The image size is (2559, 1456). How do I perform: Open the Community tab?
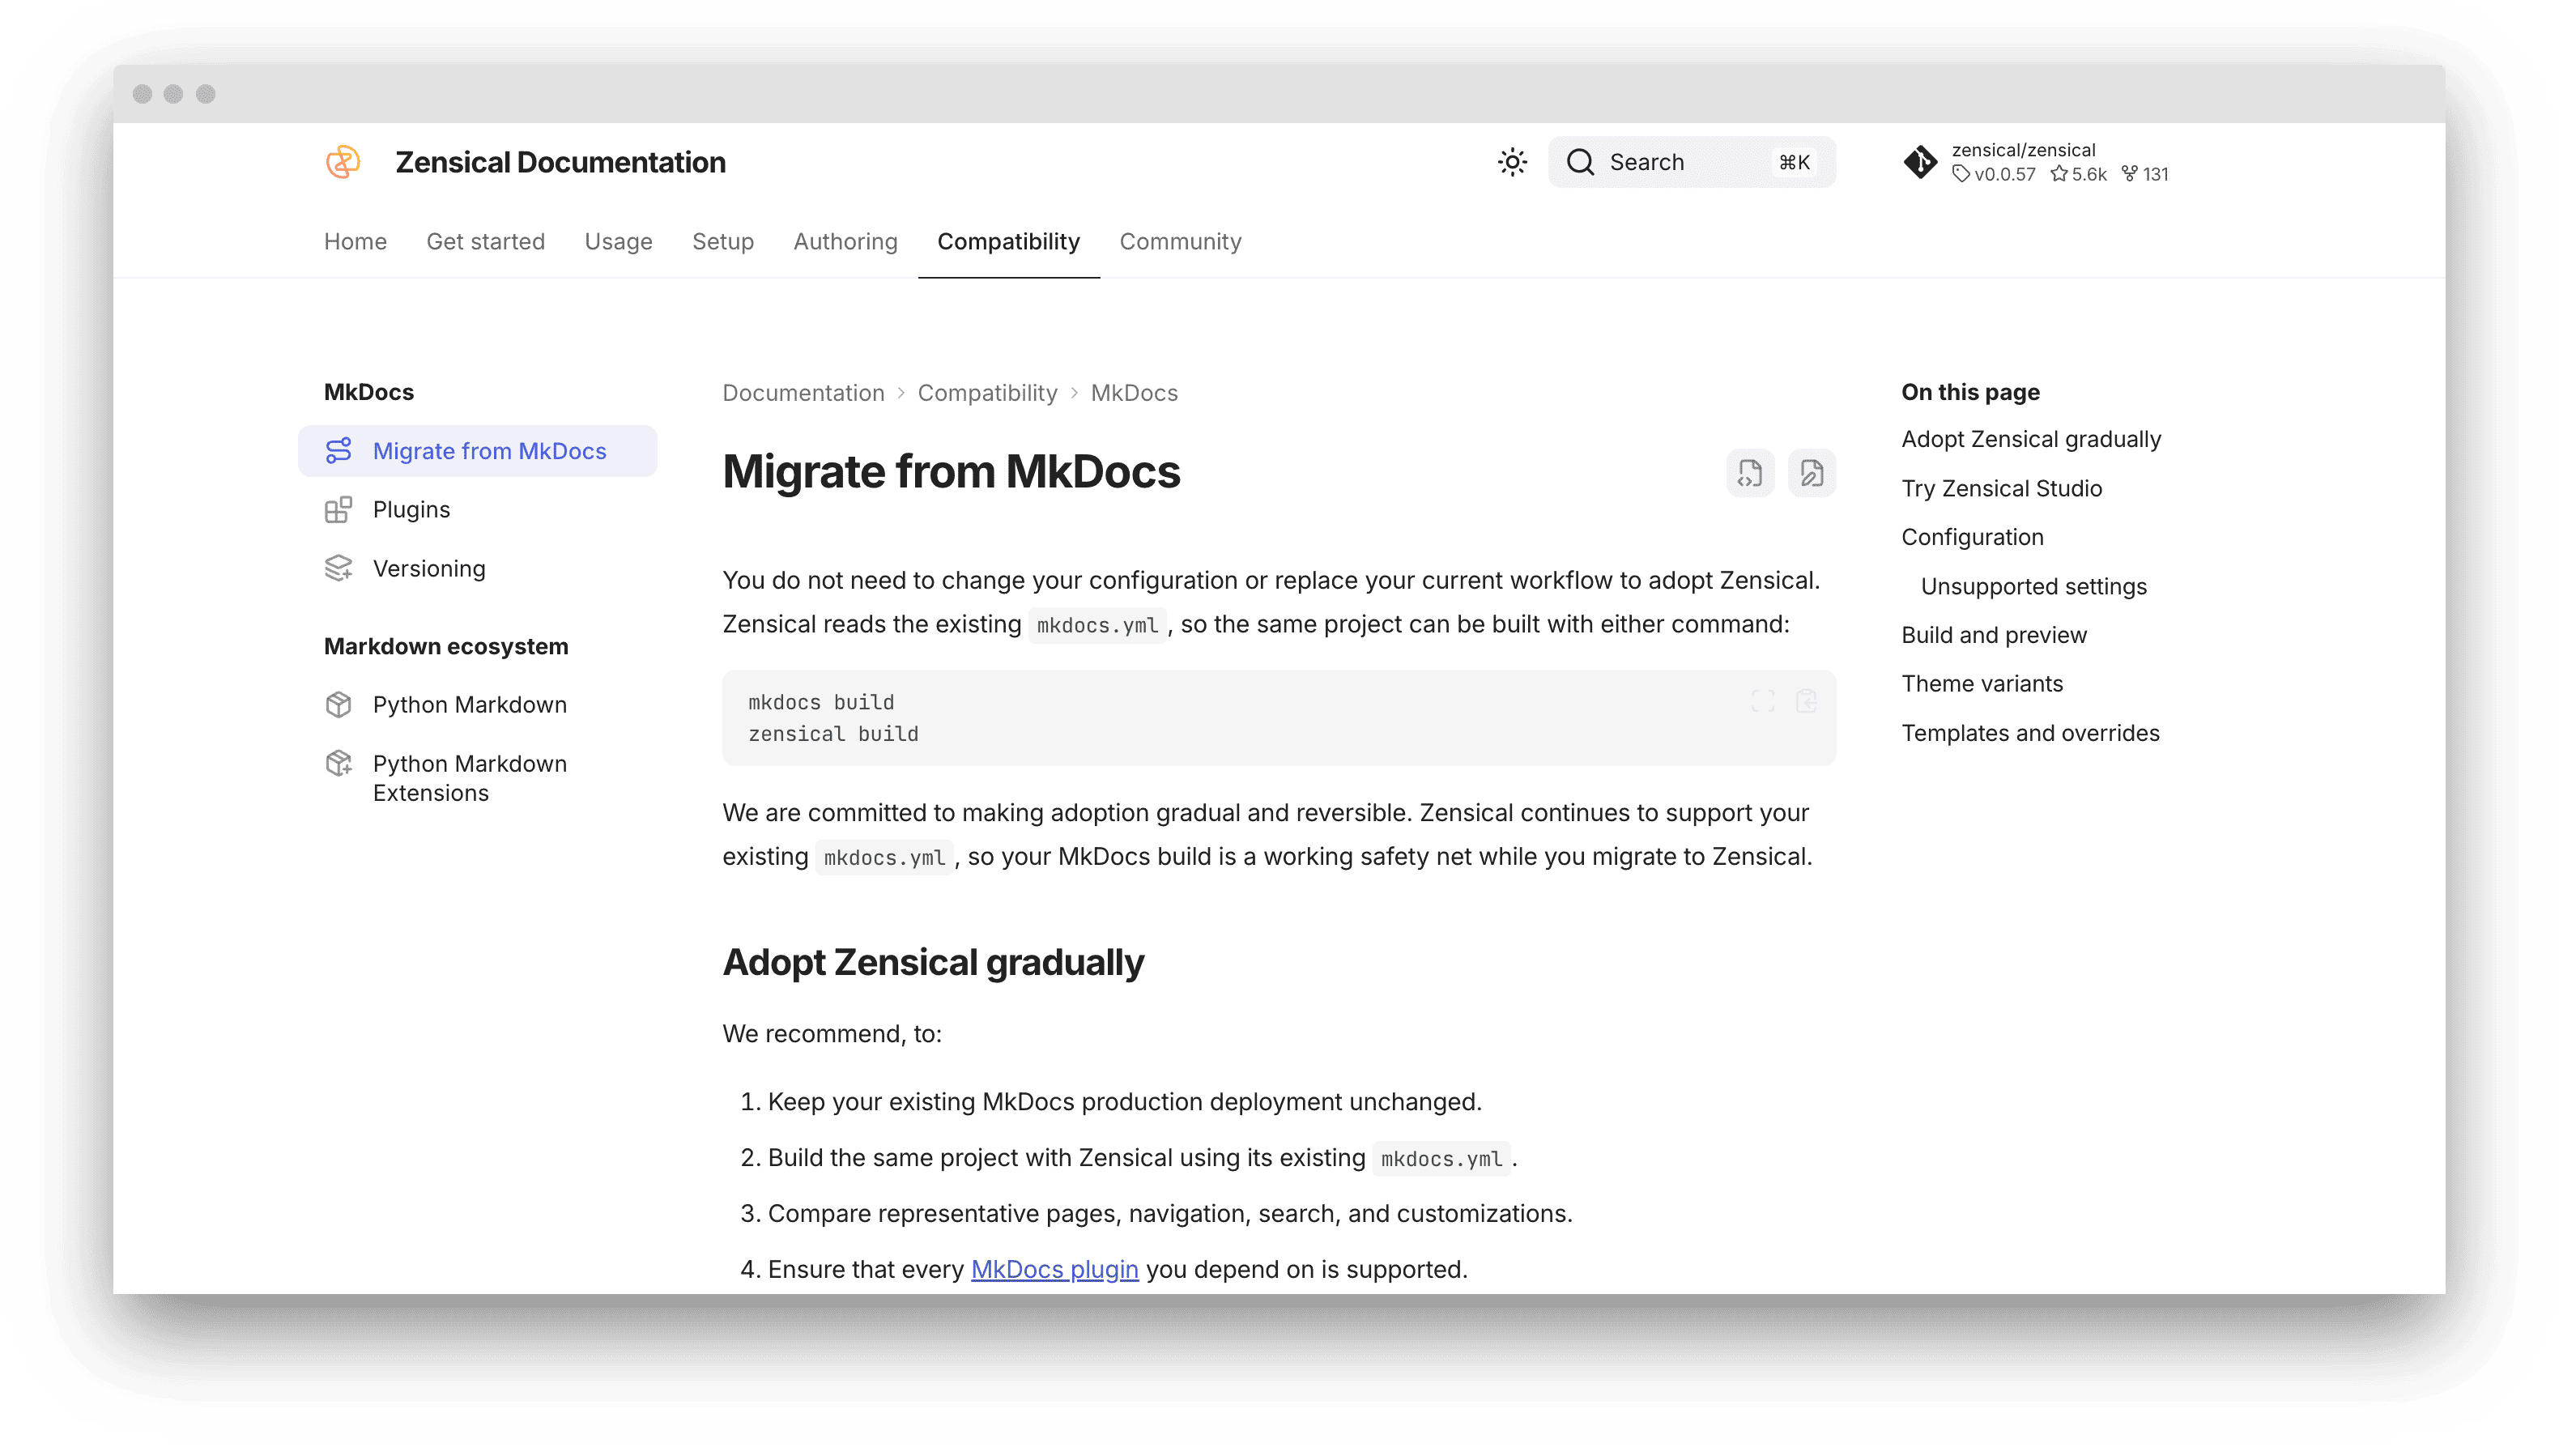(x=1180, y=241)
